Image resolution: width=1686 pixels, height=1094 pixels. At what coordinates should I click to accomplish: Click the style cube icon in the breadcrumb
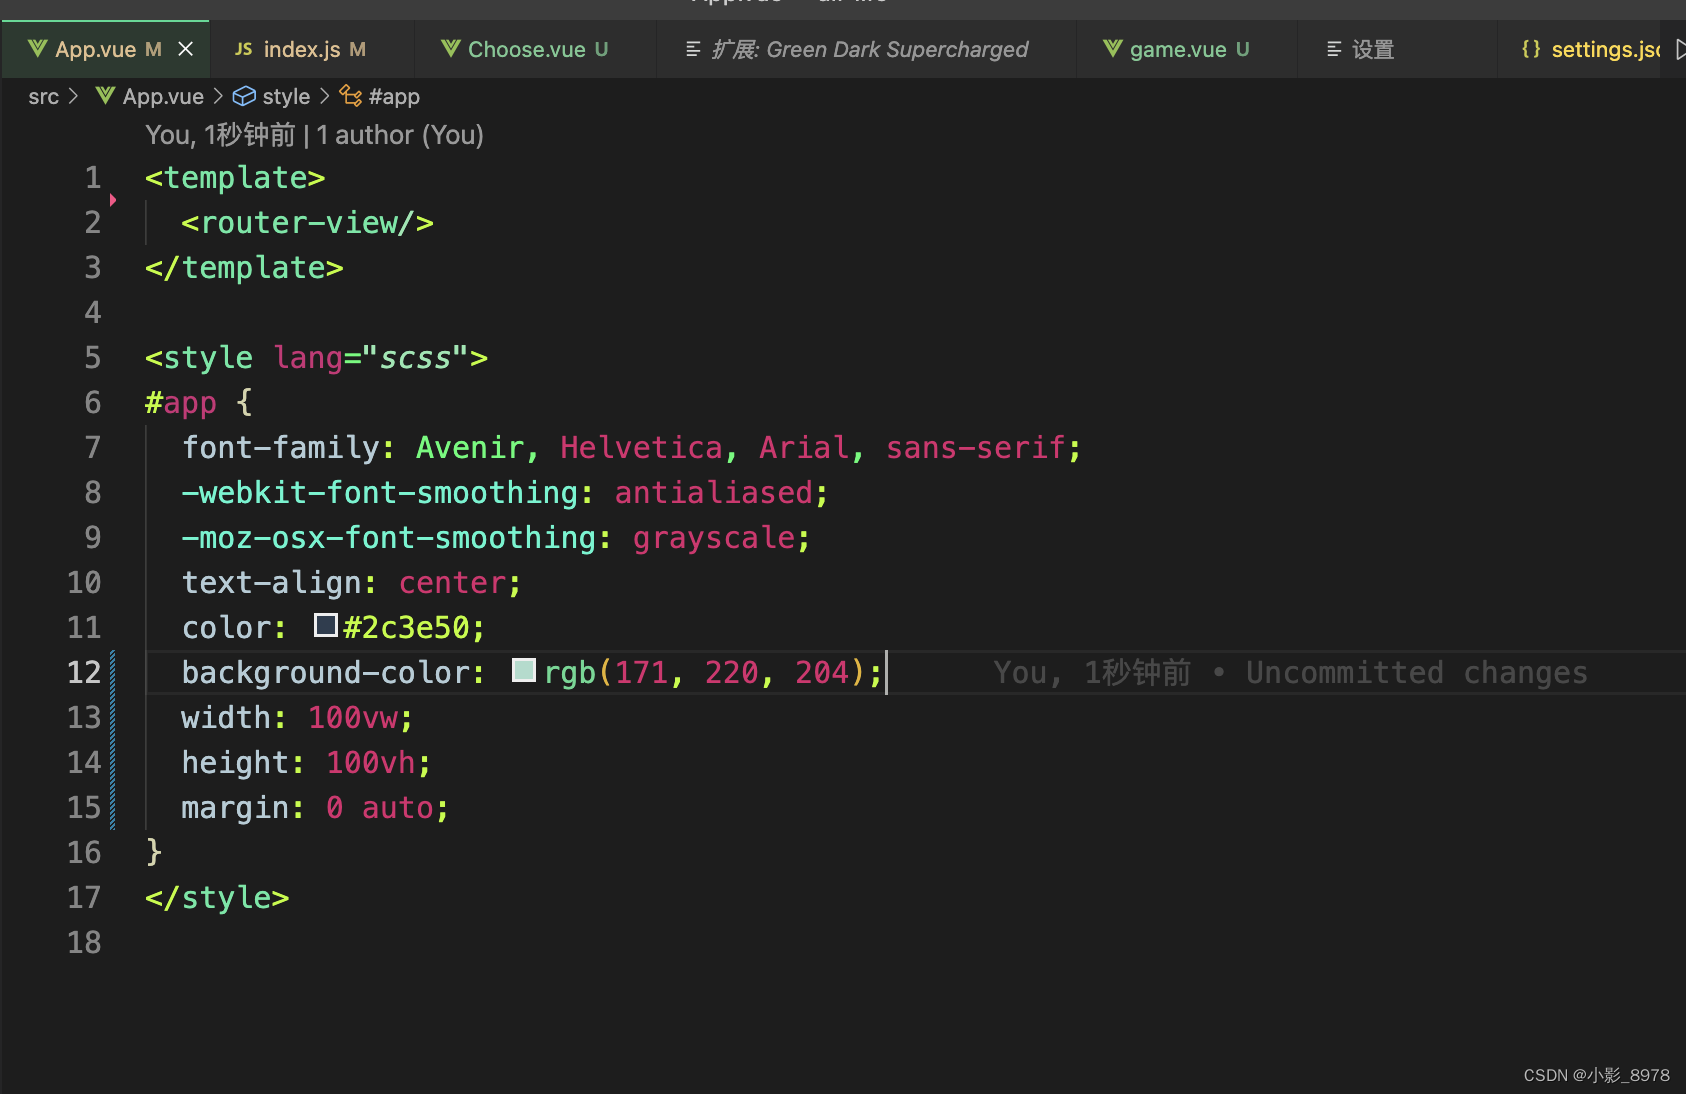(x=244, y=96)
